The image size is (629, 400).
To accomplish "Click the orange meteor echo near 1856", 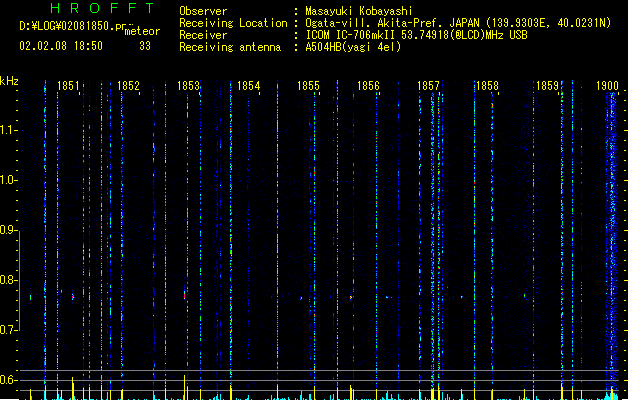I will (351, 297).
